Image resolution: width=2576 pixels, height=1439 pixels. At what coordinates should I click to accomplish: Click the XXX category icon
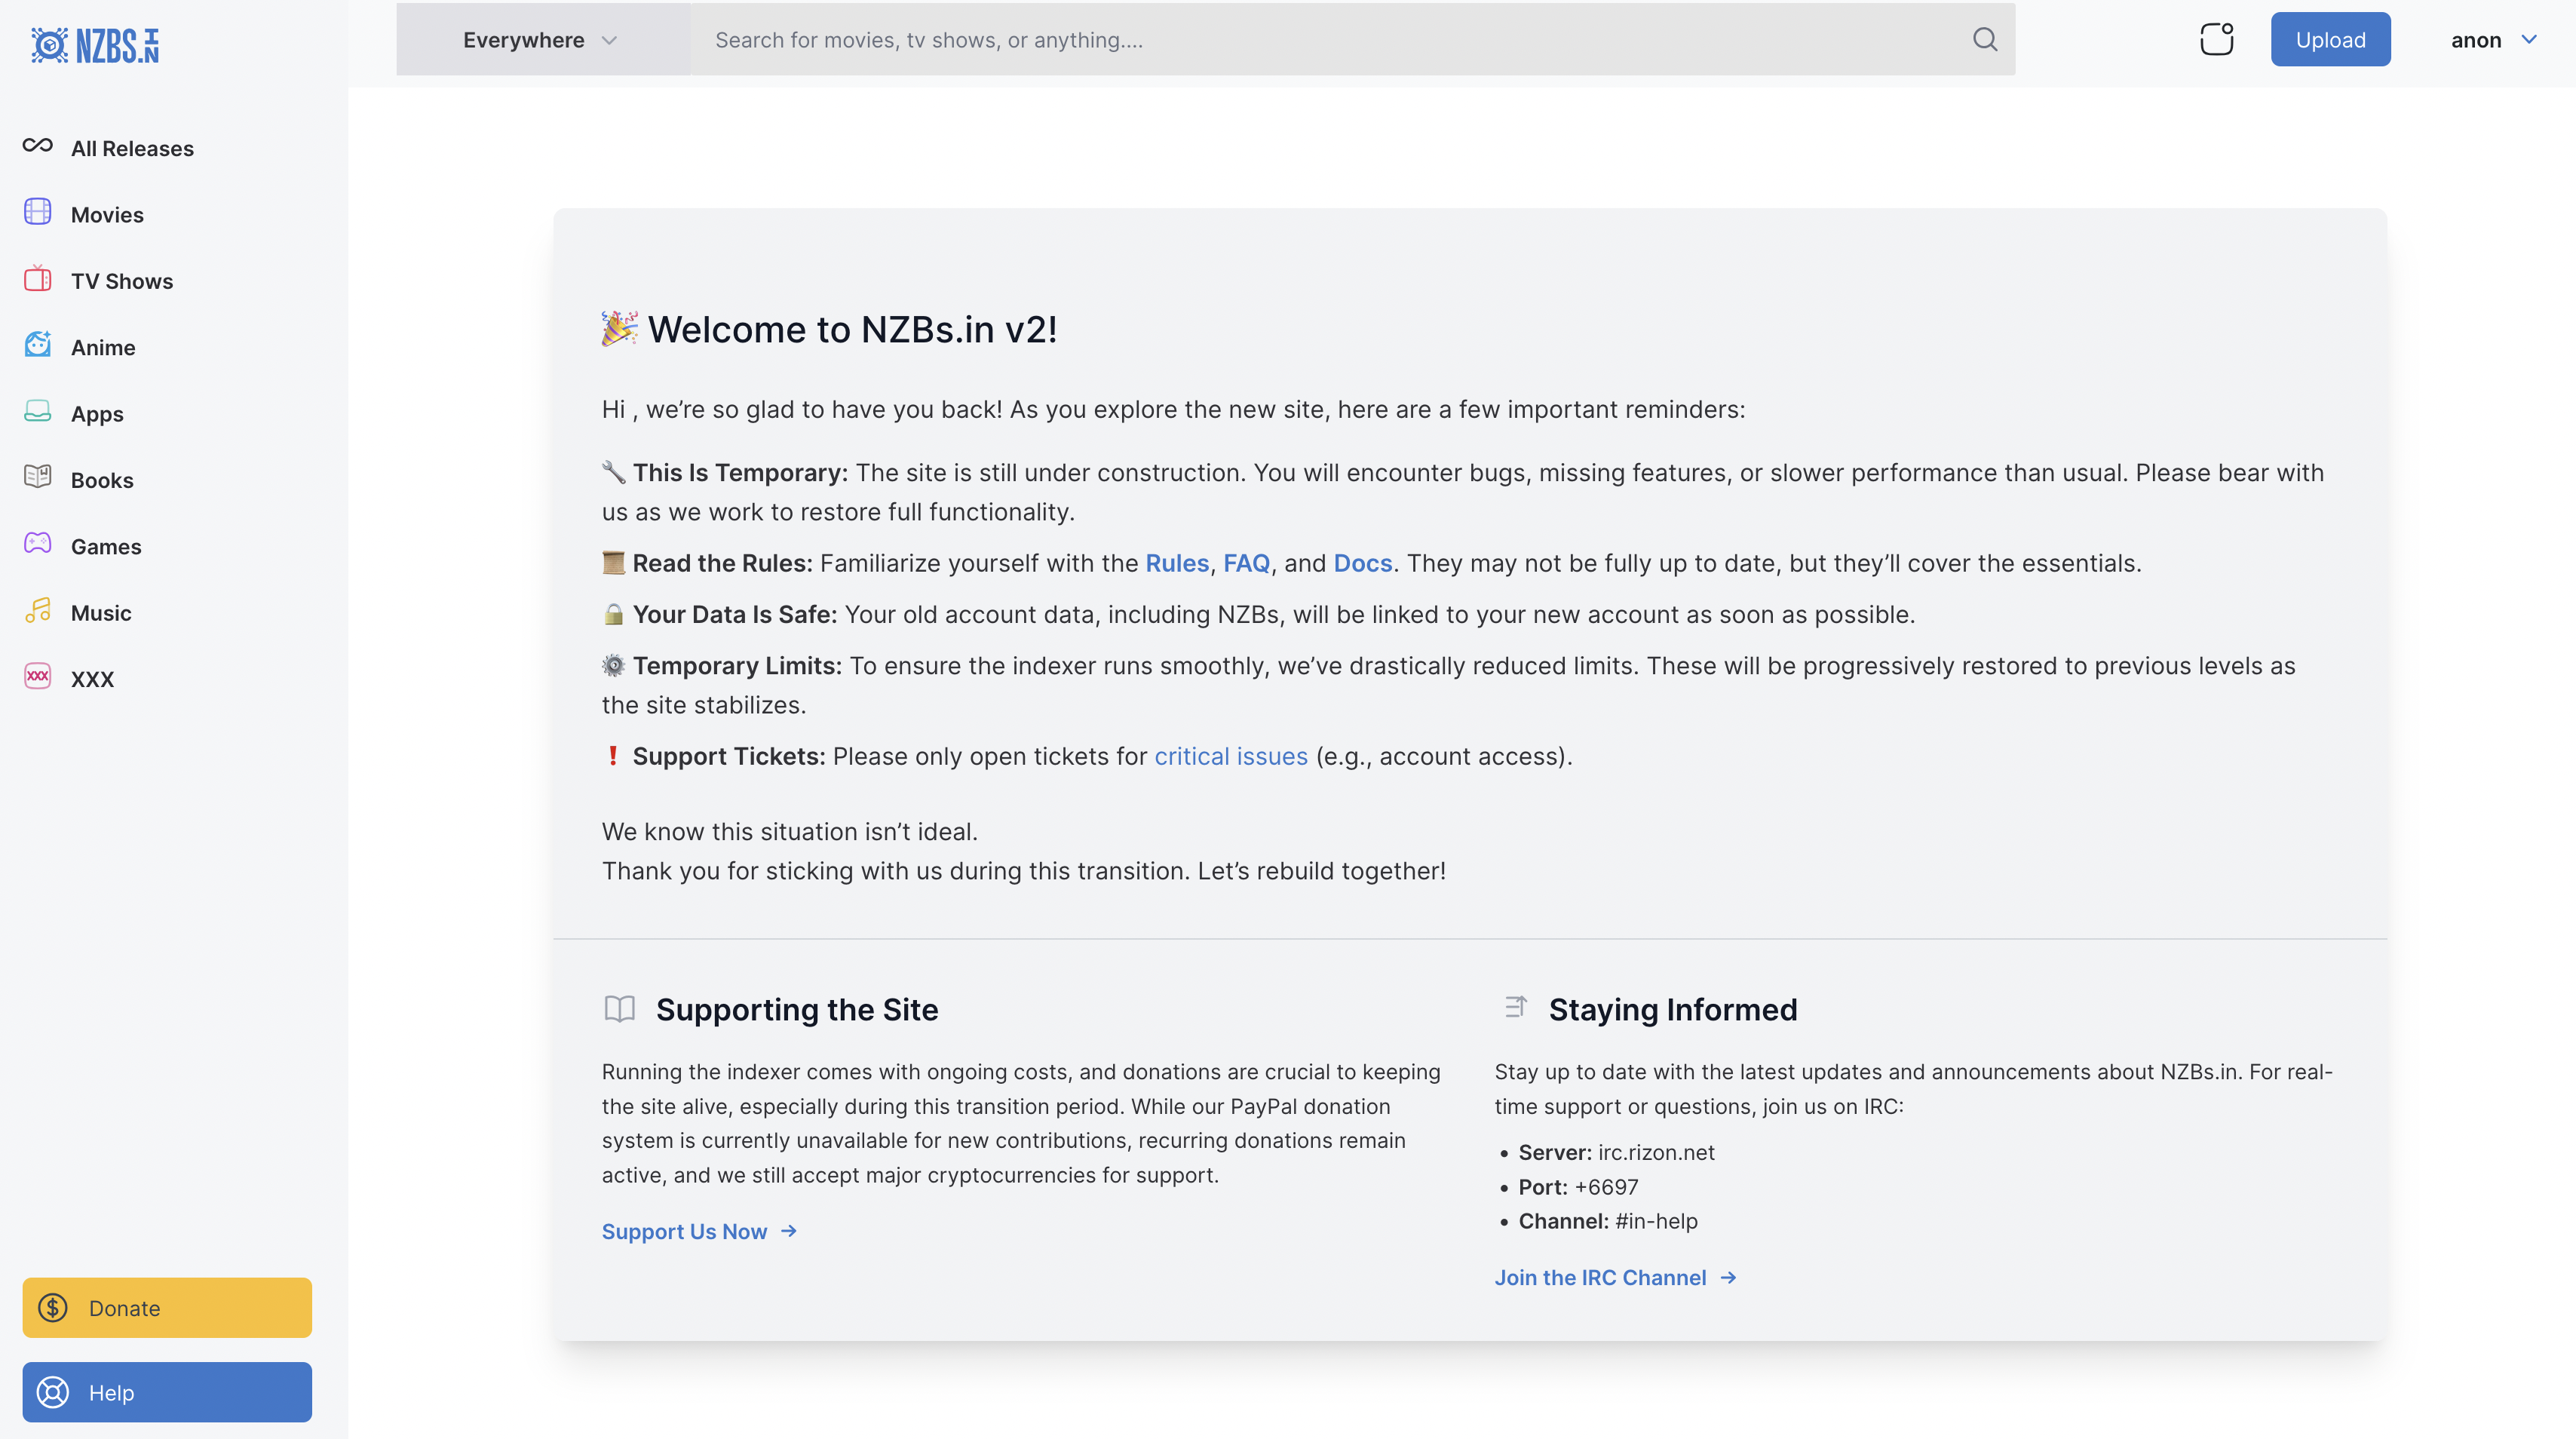[x=38, y=676]
